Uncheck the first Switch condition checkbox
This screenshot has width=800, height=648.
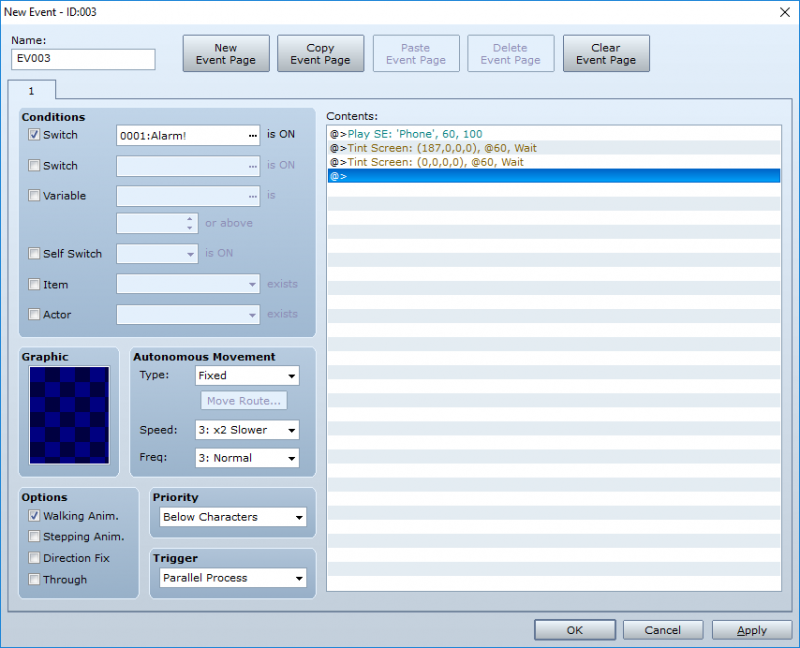[34, 135]
